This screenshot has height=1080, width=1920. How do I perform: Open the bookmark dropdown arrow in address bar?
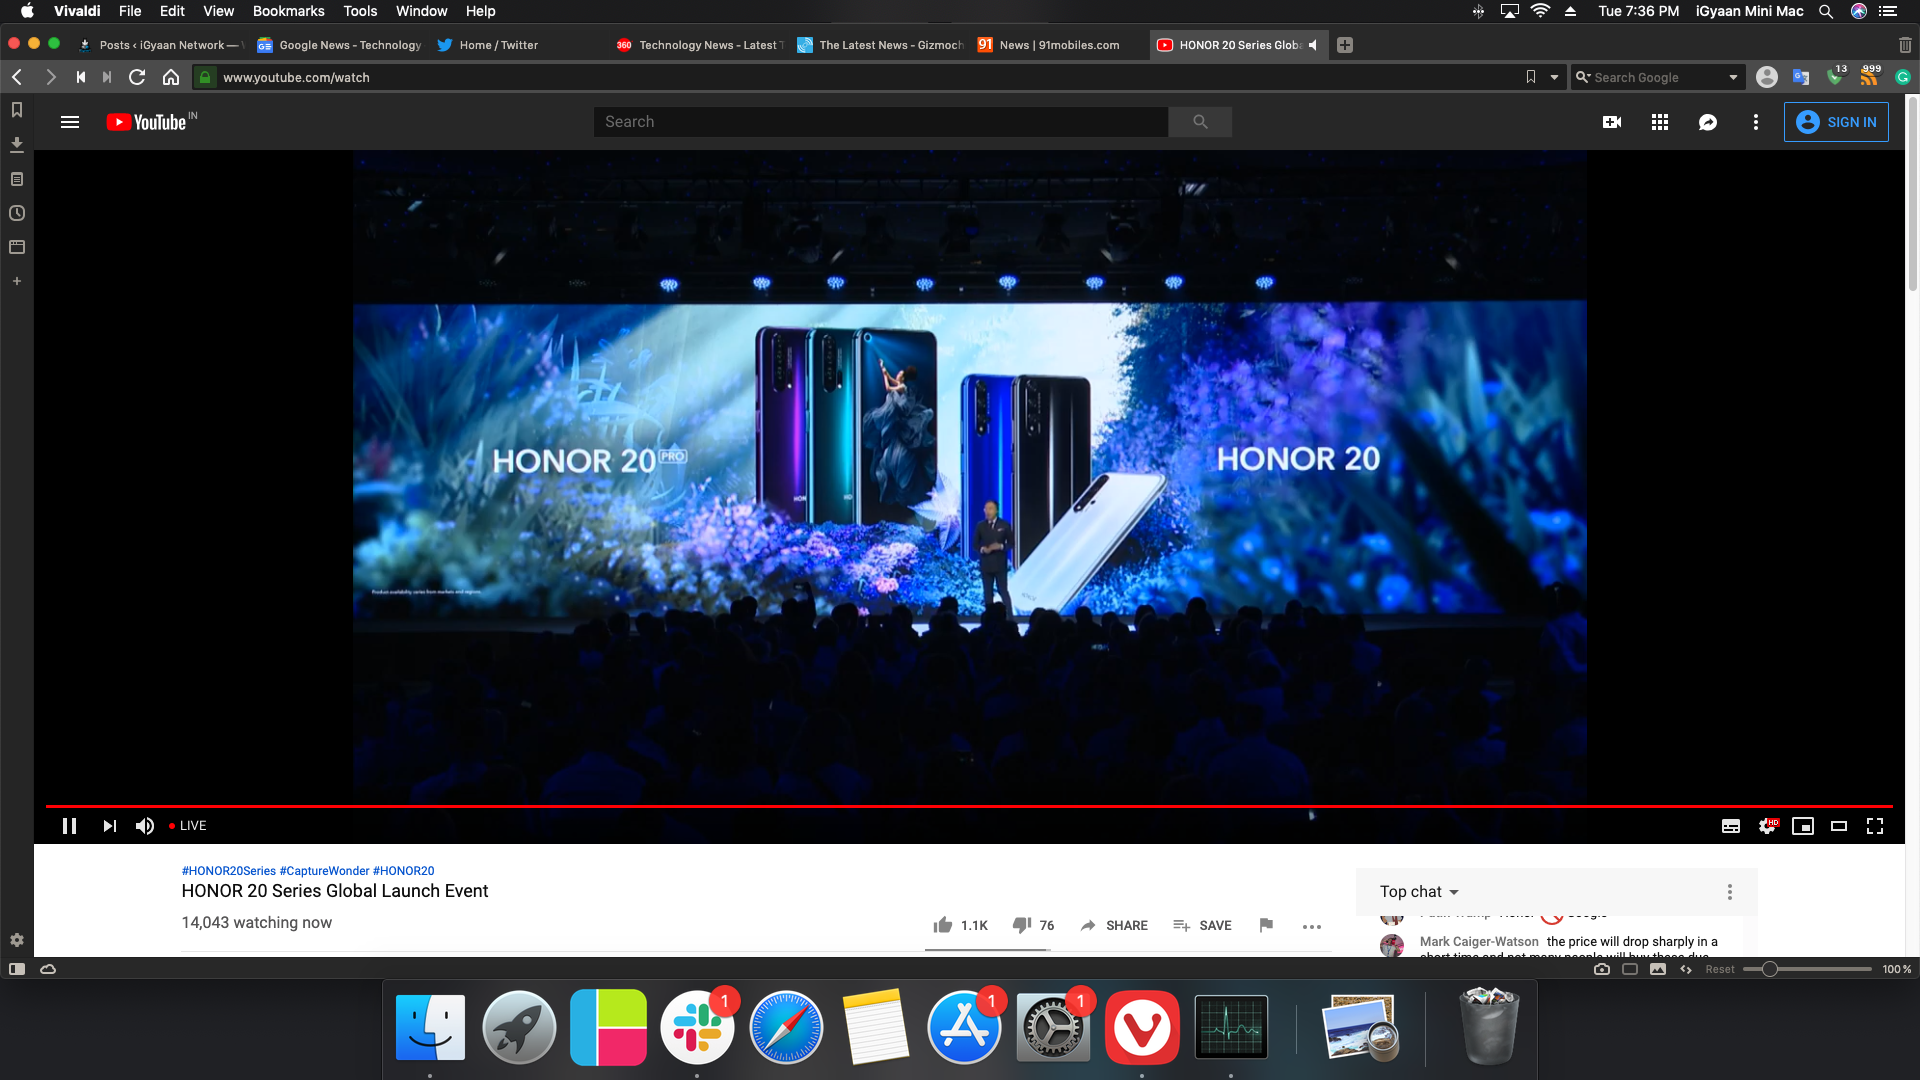[1554, 77]
